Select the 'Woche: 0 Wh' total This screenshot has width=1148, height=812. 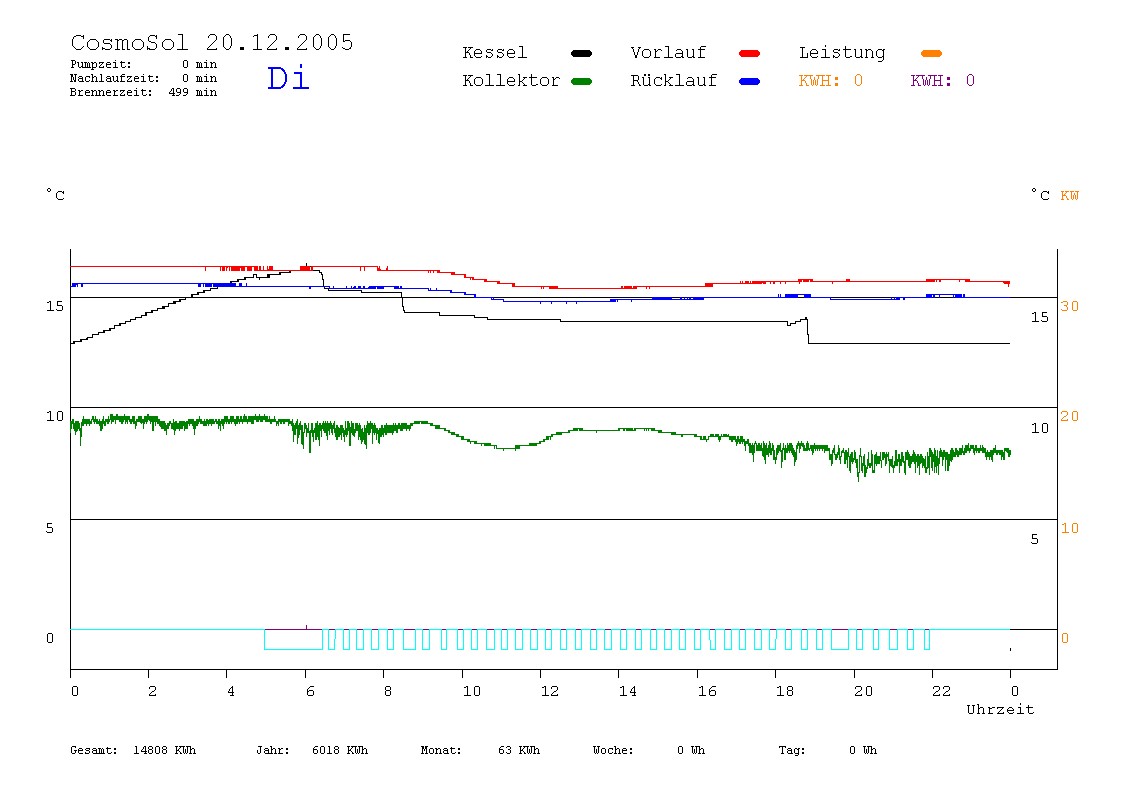coord(649,750)
